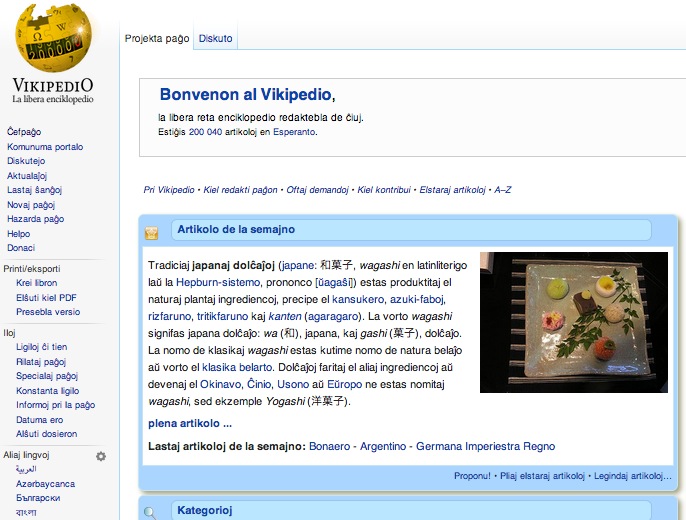
Task: Select Български language link
Action: (38, 498)
